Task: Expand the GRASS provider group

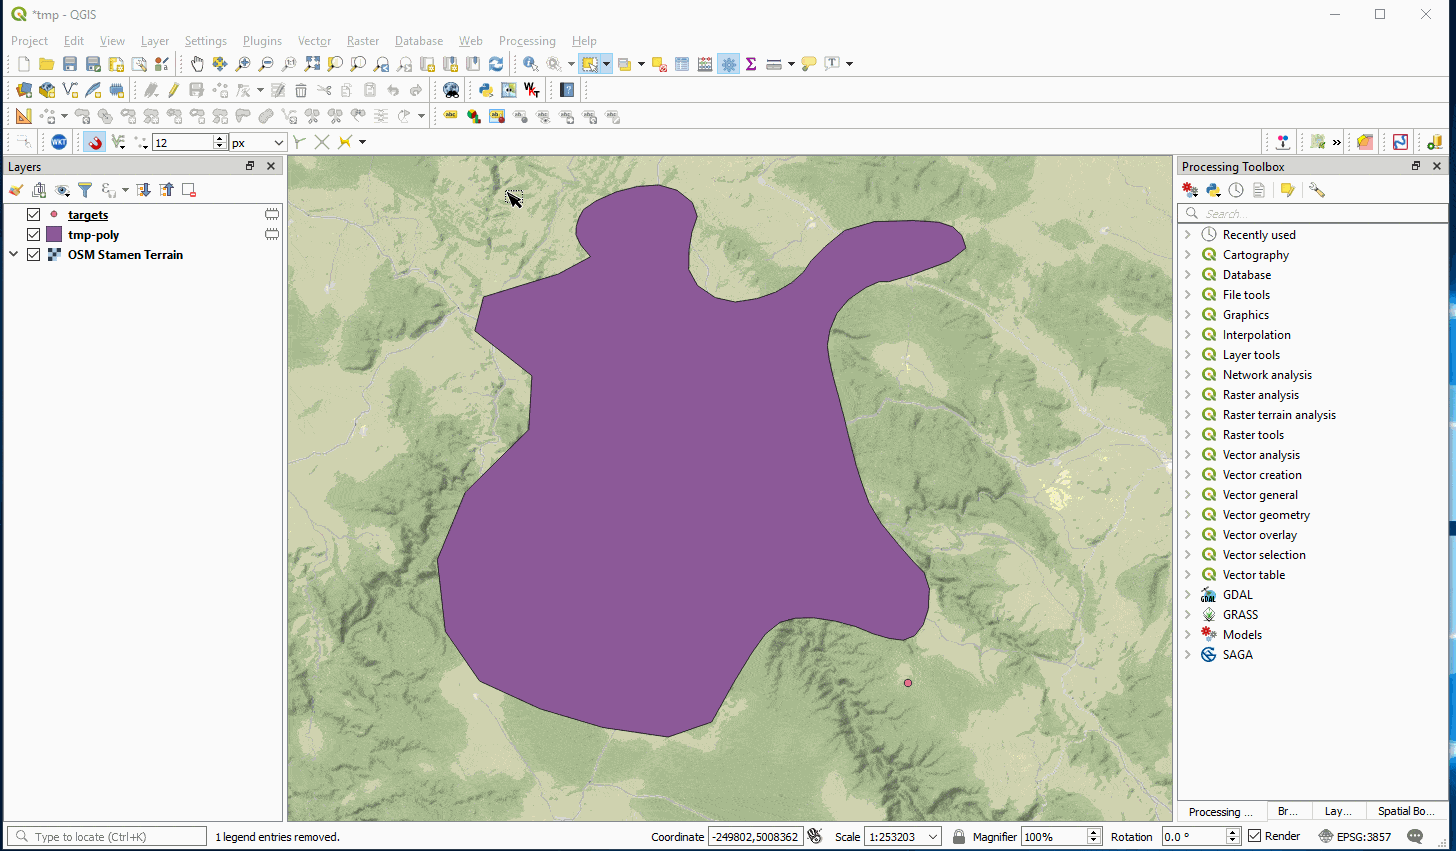Action: click(x=1188, y=614)
